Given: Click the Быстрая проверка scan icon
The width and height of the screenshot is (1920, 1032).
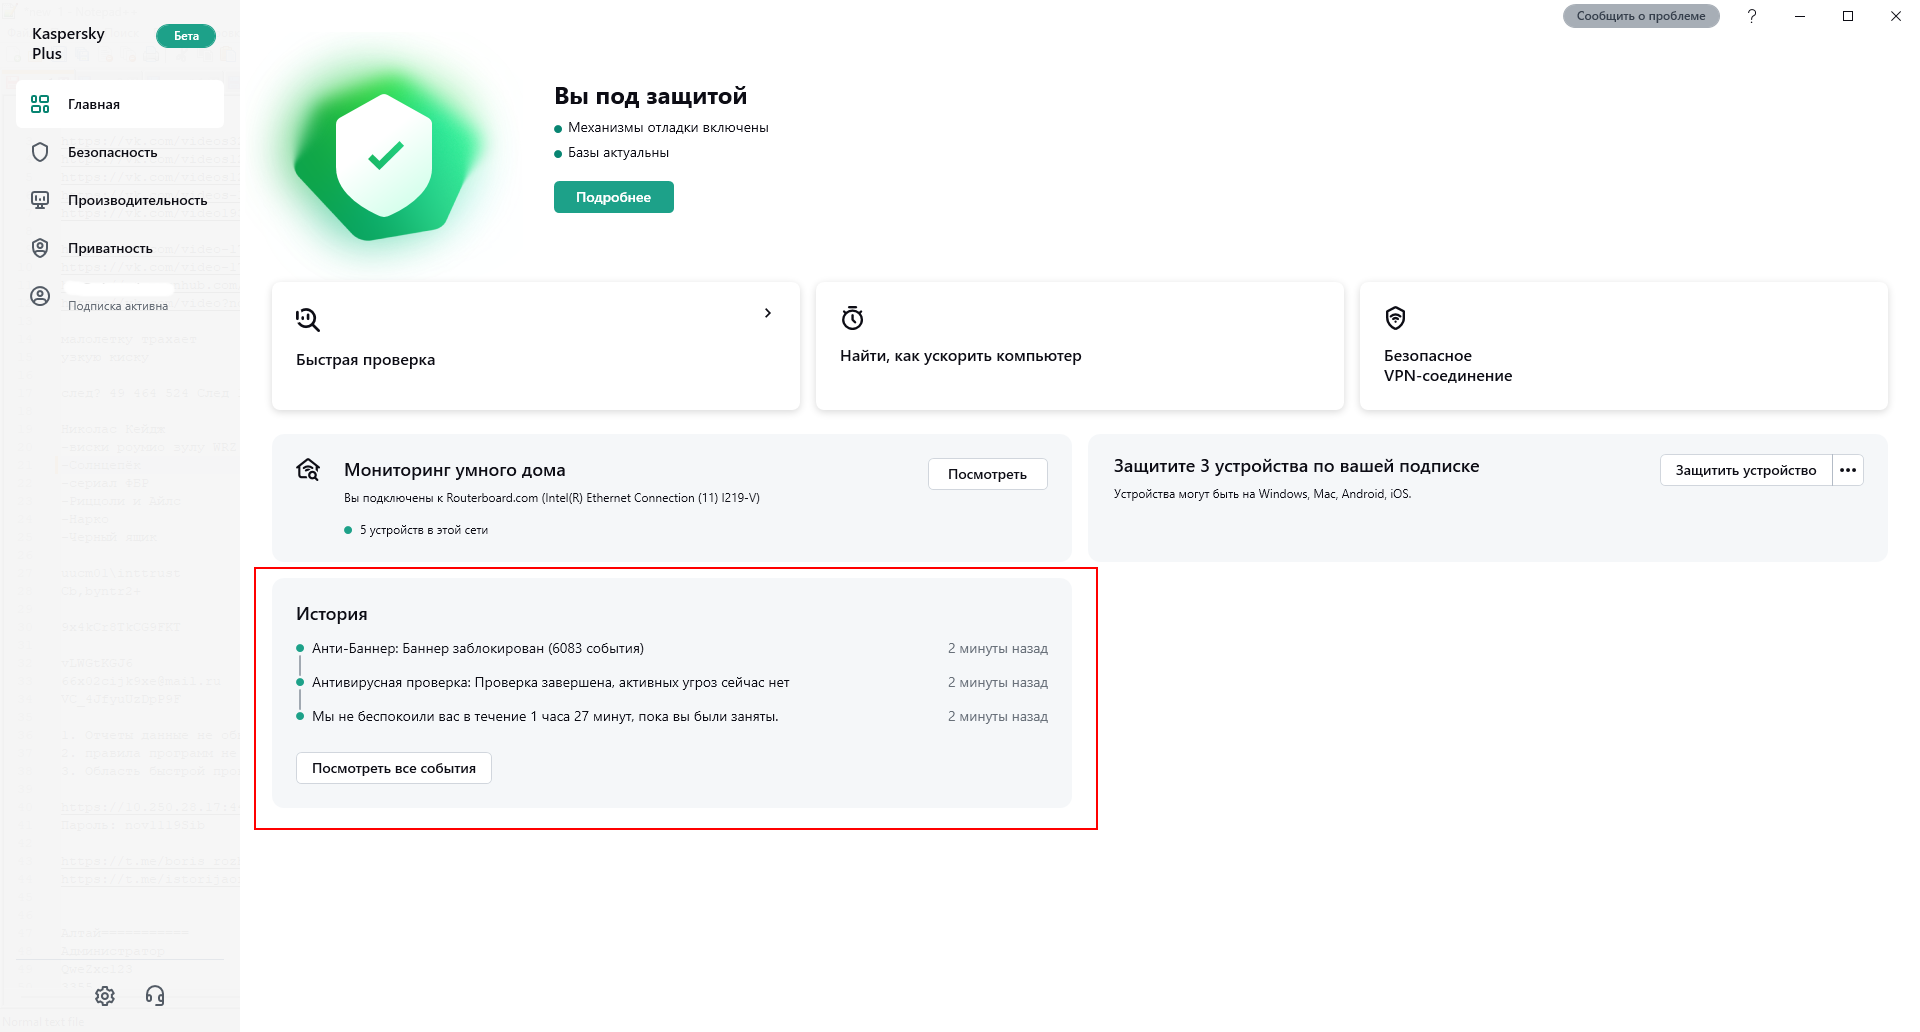Looking at the screenshot, I should (x=308, y=320).
